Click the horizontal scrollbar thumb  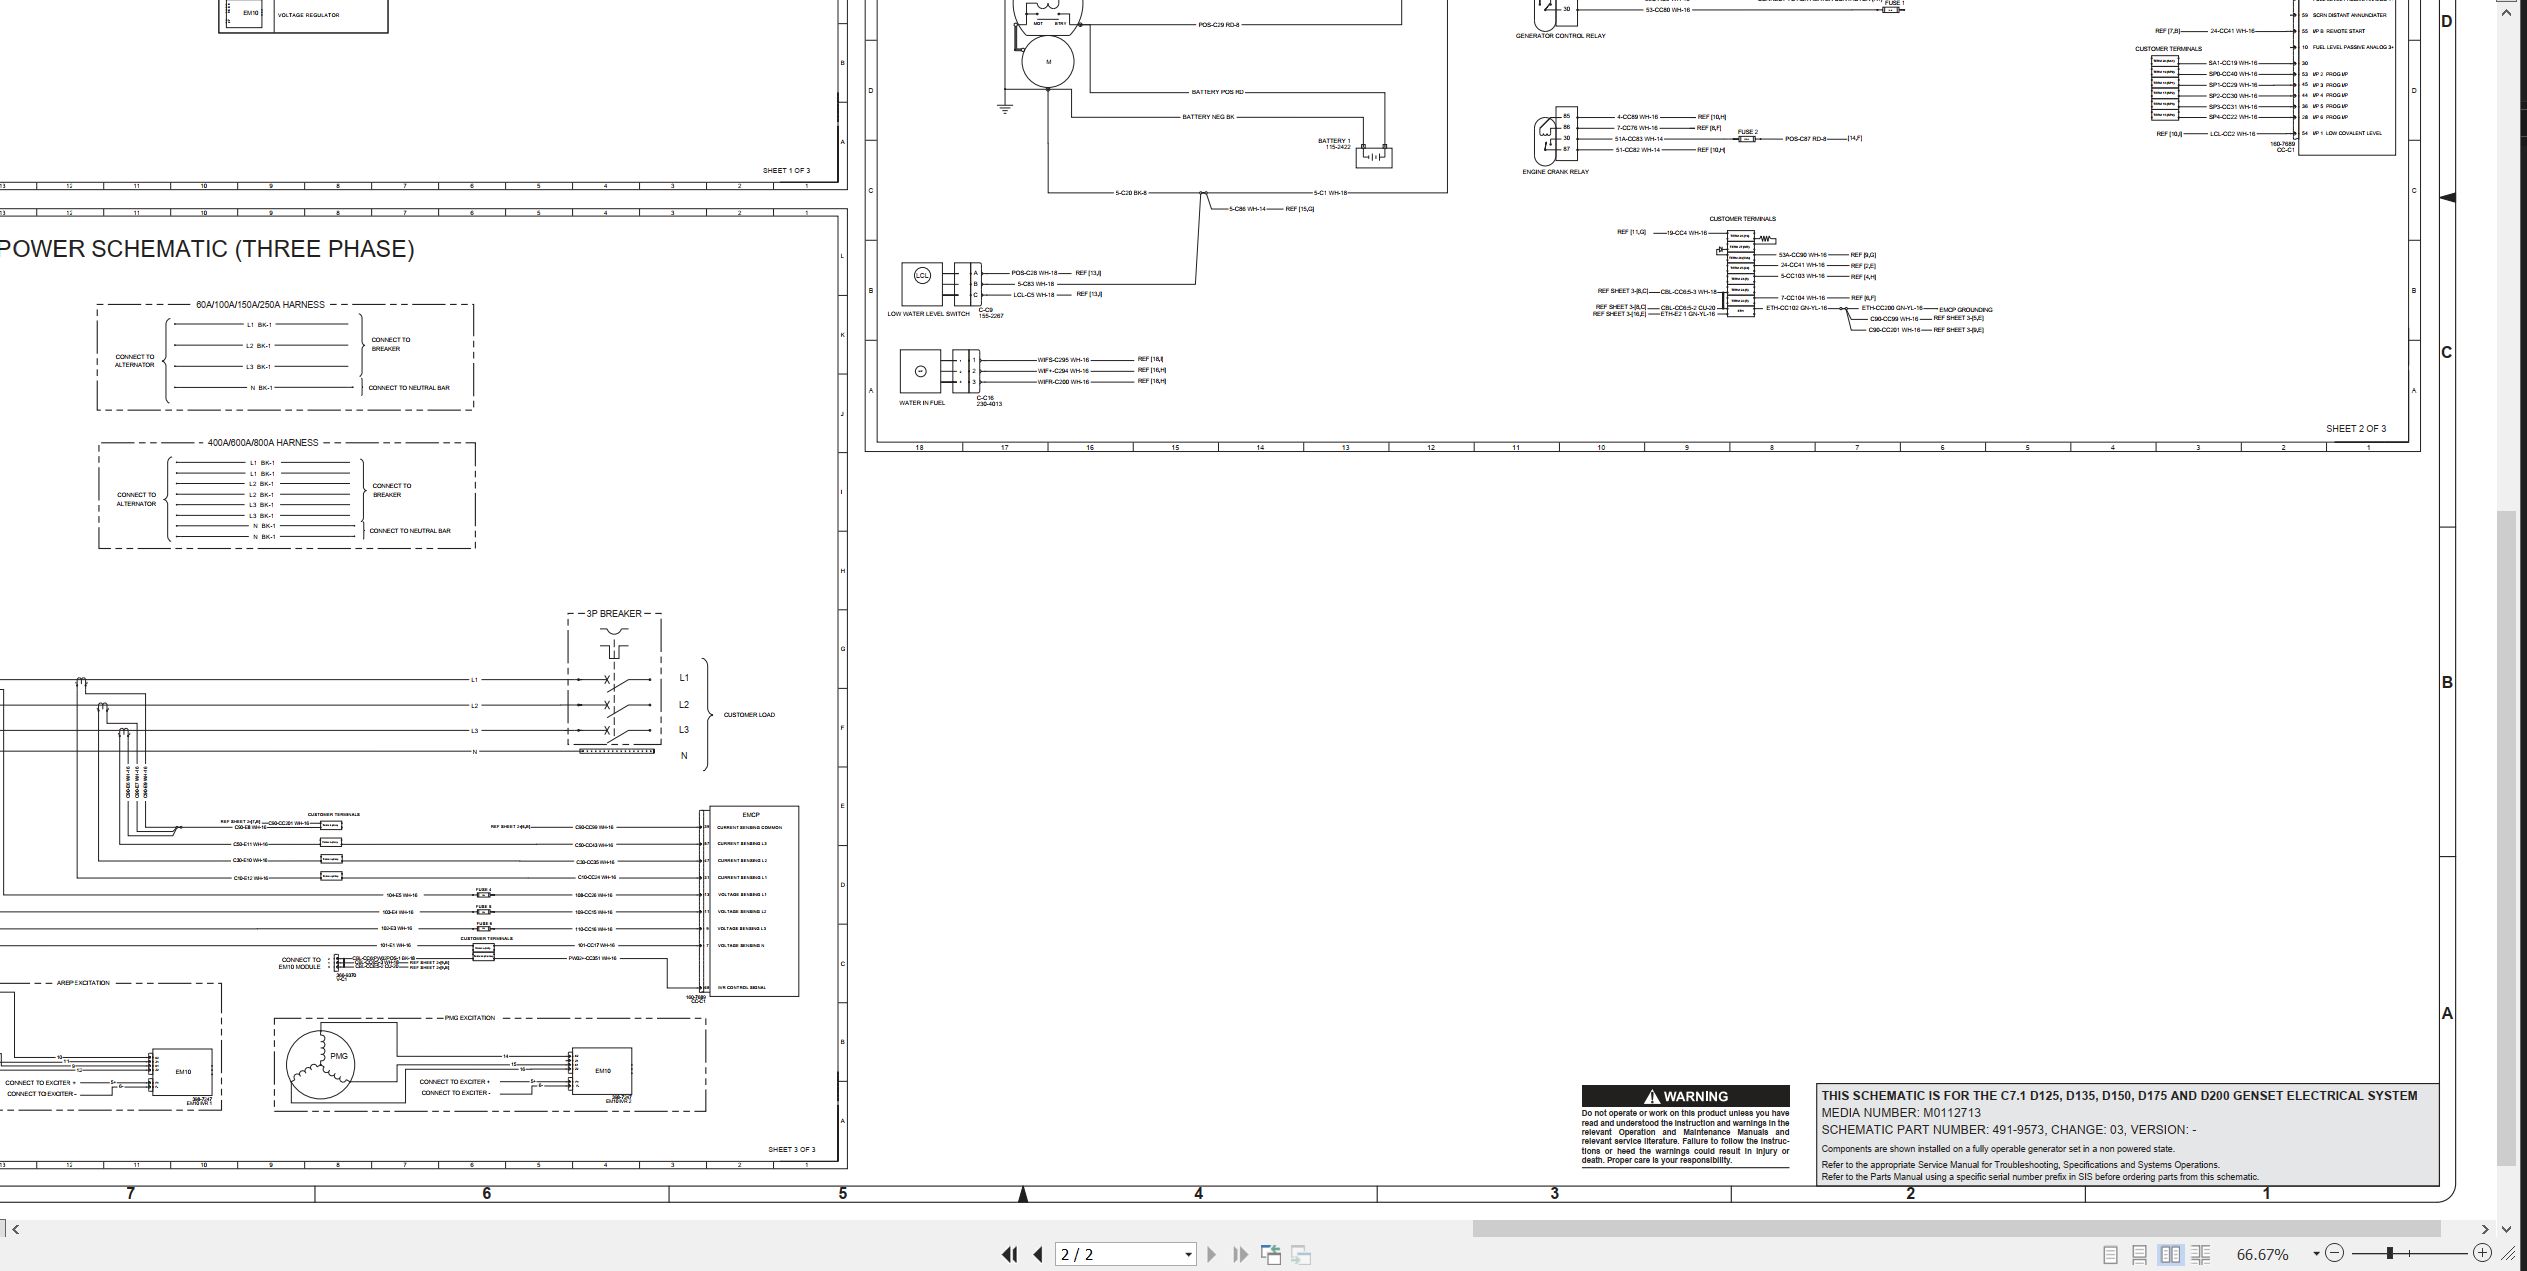click(x=1956, y=1229)
